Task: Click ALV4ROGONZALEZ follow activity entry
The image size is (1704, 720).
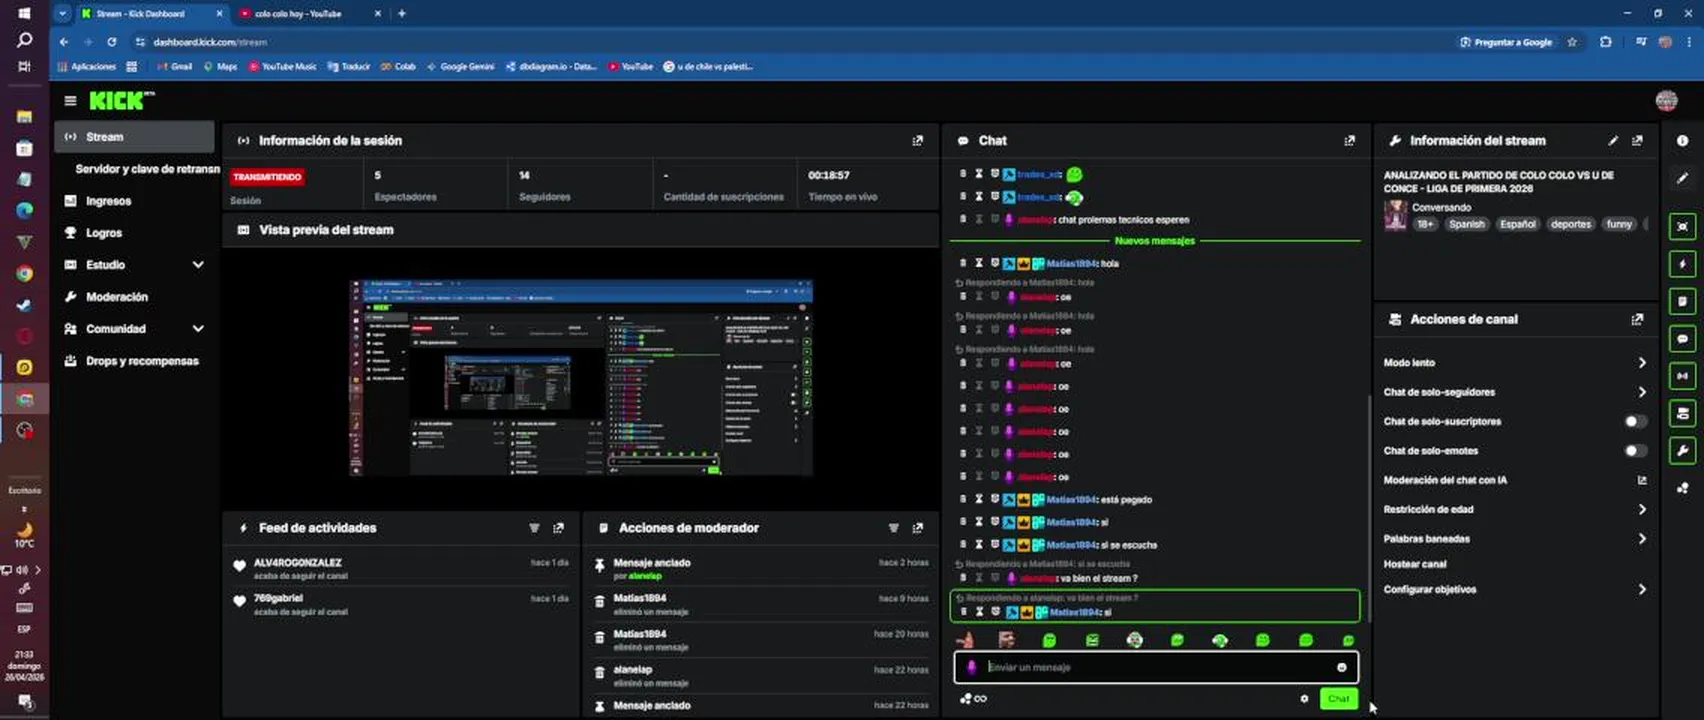Action: 400,569
